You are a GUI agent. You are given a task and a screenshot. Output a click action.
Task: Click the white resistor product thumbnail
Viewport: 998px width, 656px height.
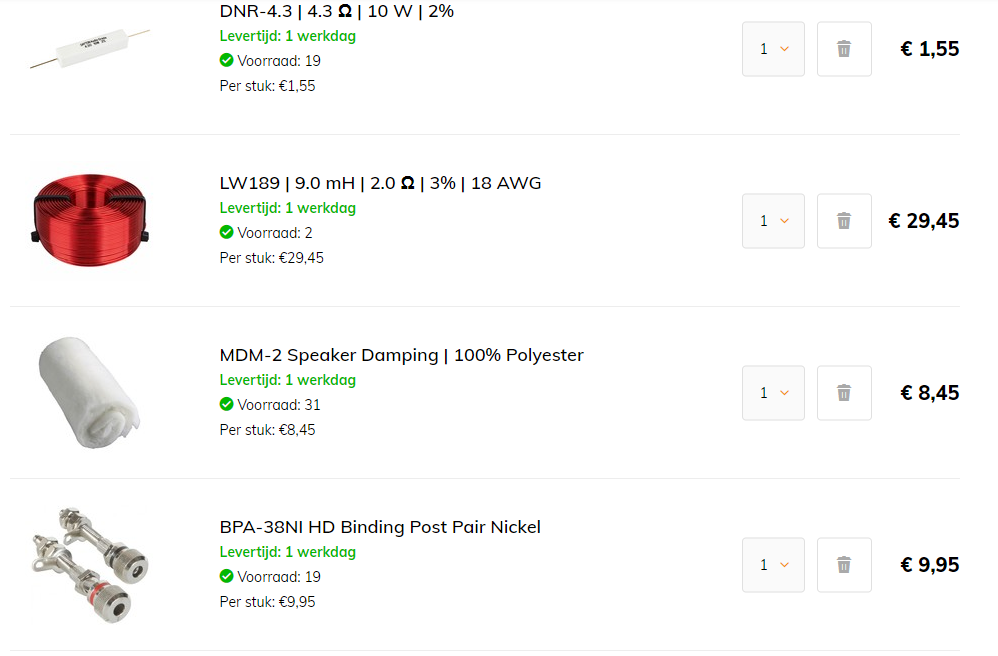[90, 48]
